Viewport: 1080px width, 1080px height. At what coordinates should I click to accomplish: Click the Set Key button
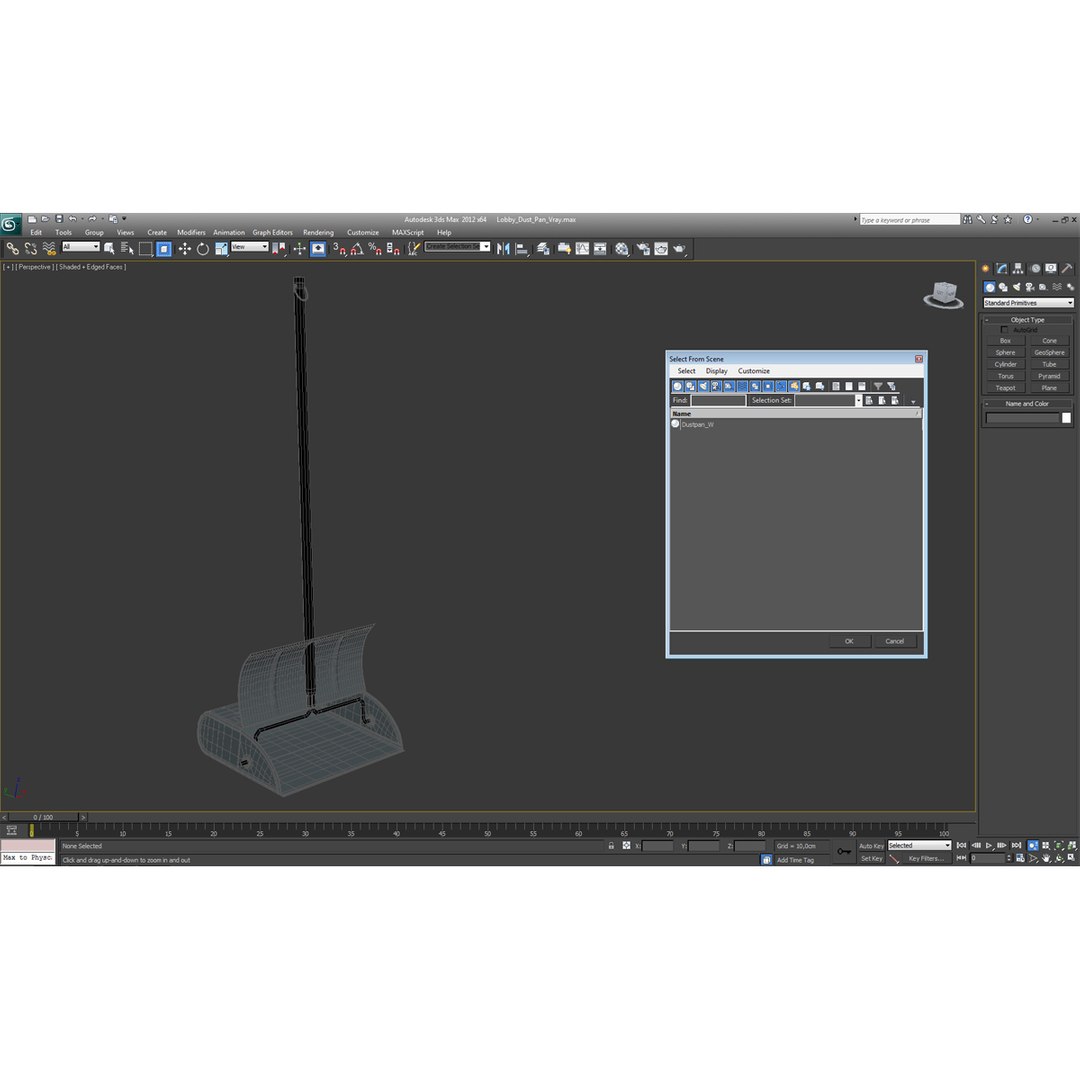click(x=871, y=859)
